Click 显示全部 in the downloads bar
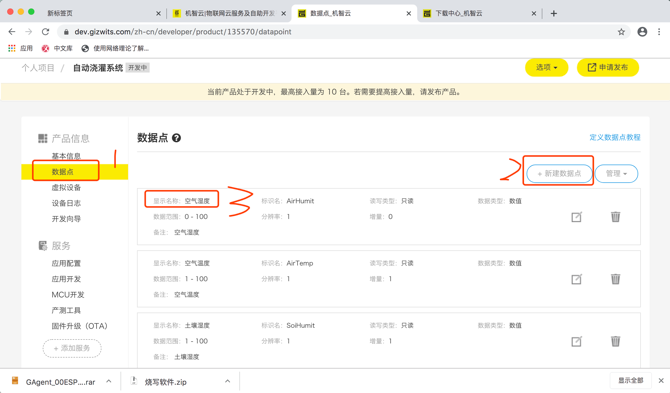670x393 pixels. click(x=631, y=380)
